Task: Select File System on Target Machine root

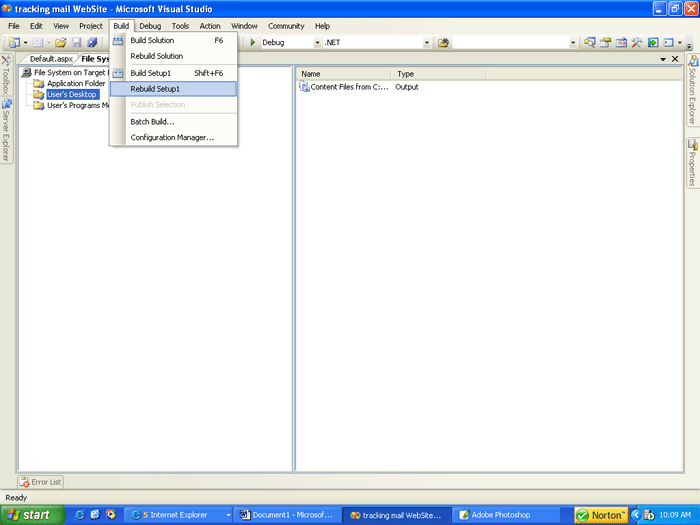Action: pyautogui.click(x=71, y=72)
